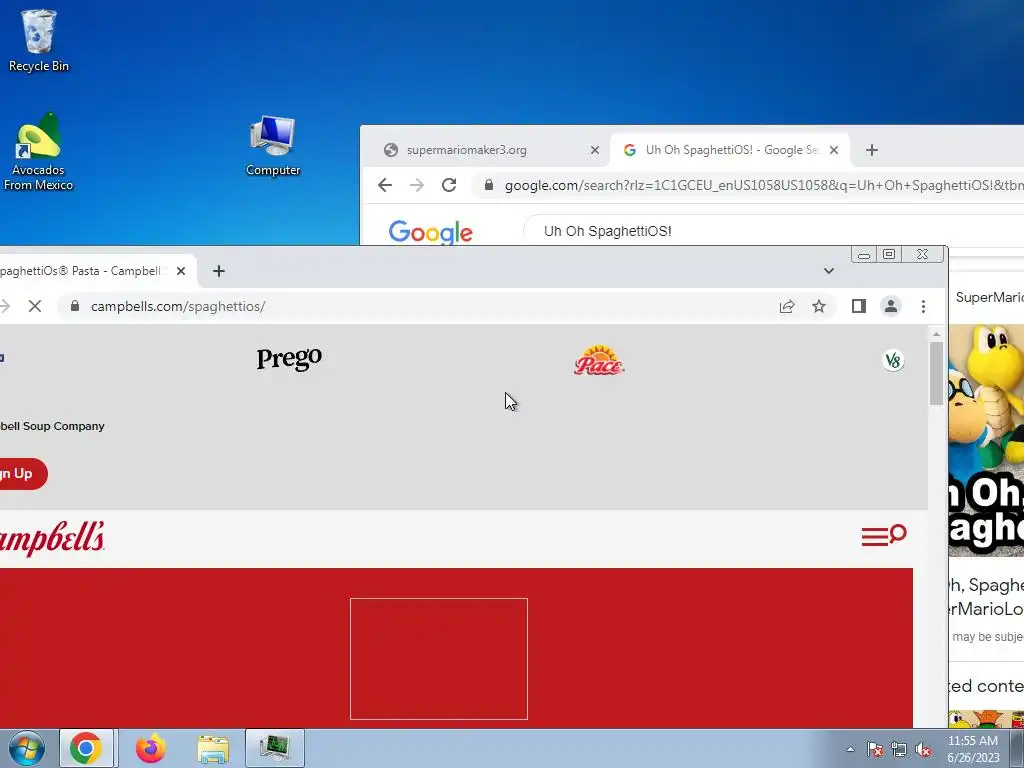This screenshot has height=768, width=1024.
Task: Click the Koopa plush image thumbnail
Action: pyautogui.click(x=986, y=441)
